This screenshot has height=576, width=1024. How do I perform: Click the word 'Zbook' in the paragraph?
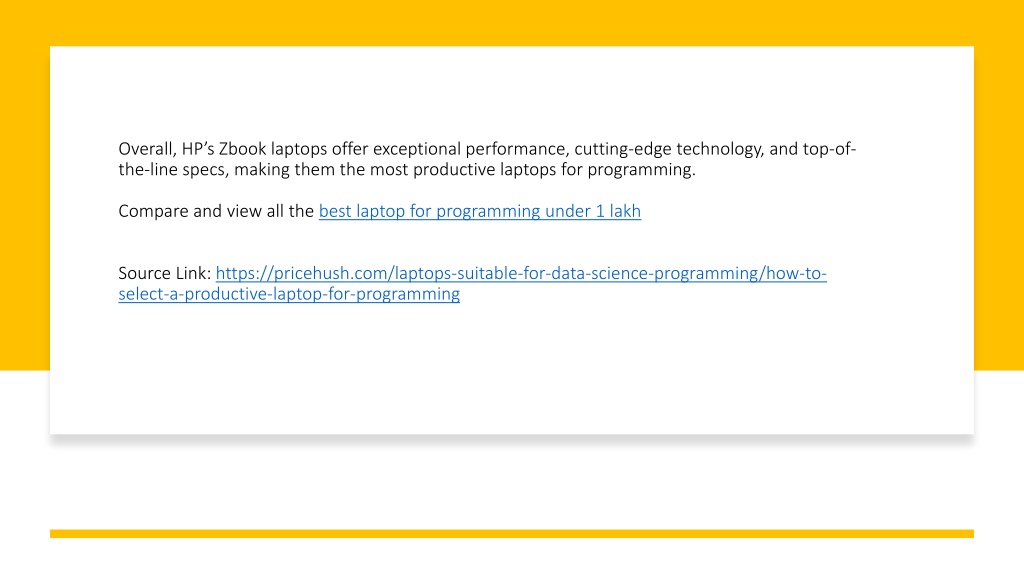click(x=242, y=150)
